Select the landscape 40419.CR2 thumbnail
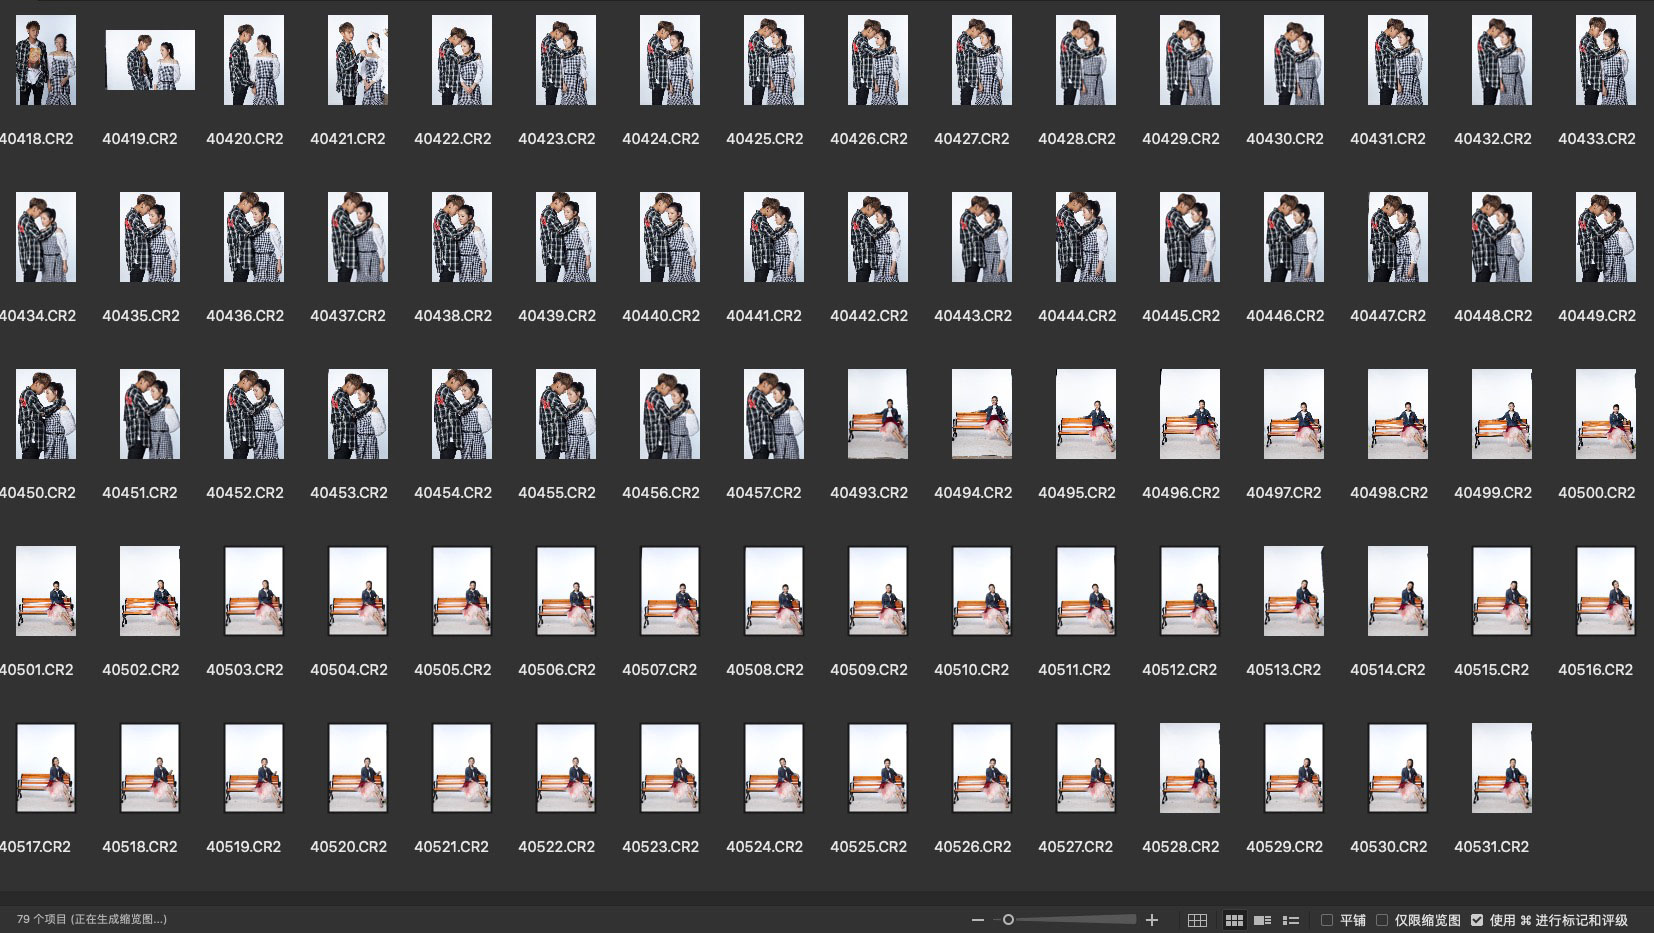Viewport: 1654px width, 933px height. pos(150,60)
